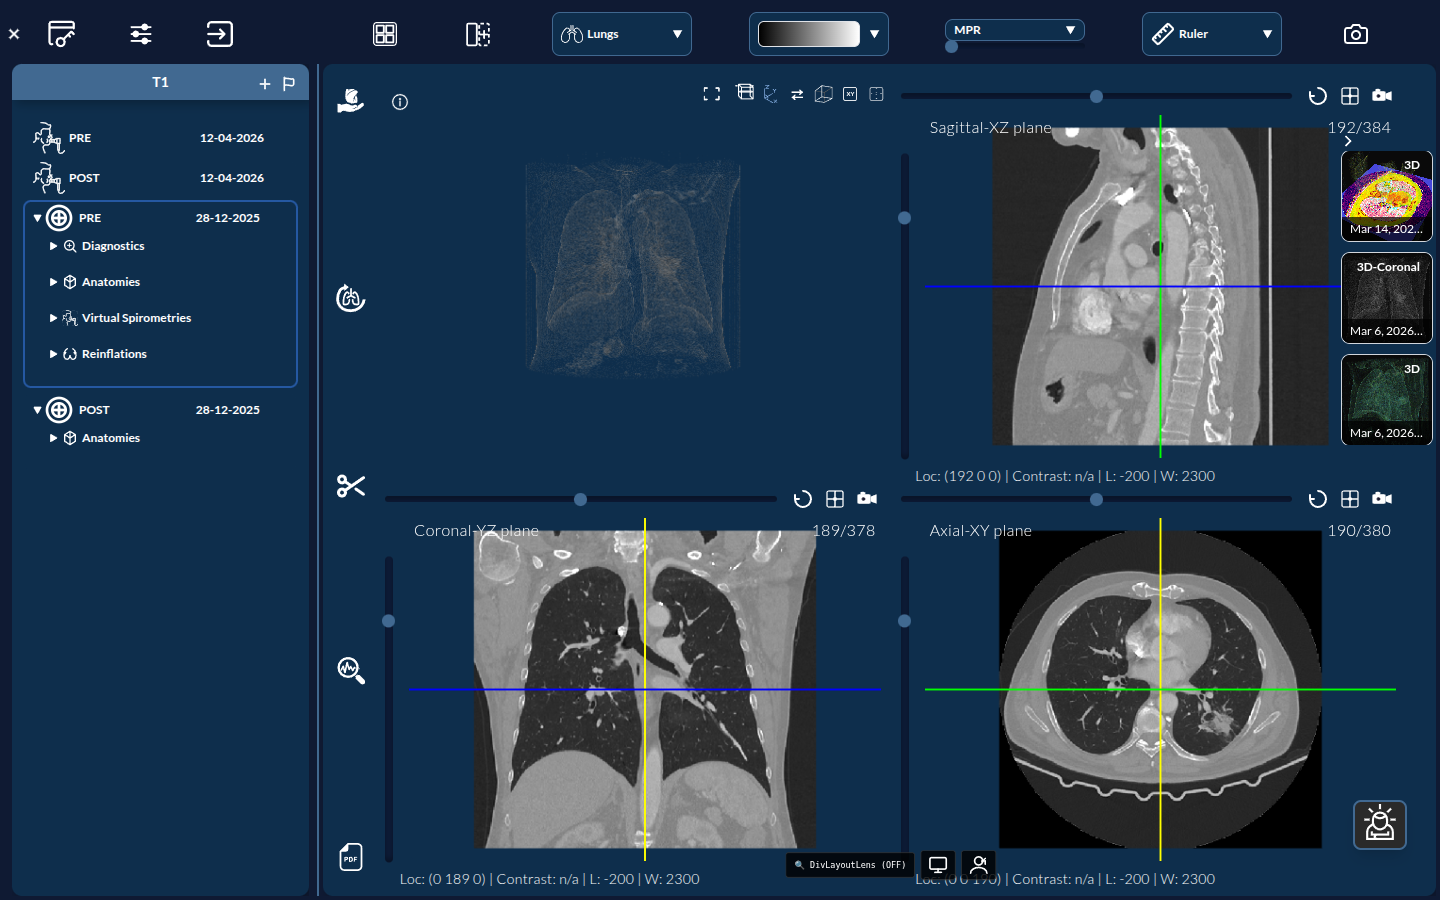Adjust the Coronal horizontal slice slider
The height and width of the screenshot is (900, 1440).
580,499
